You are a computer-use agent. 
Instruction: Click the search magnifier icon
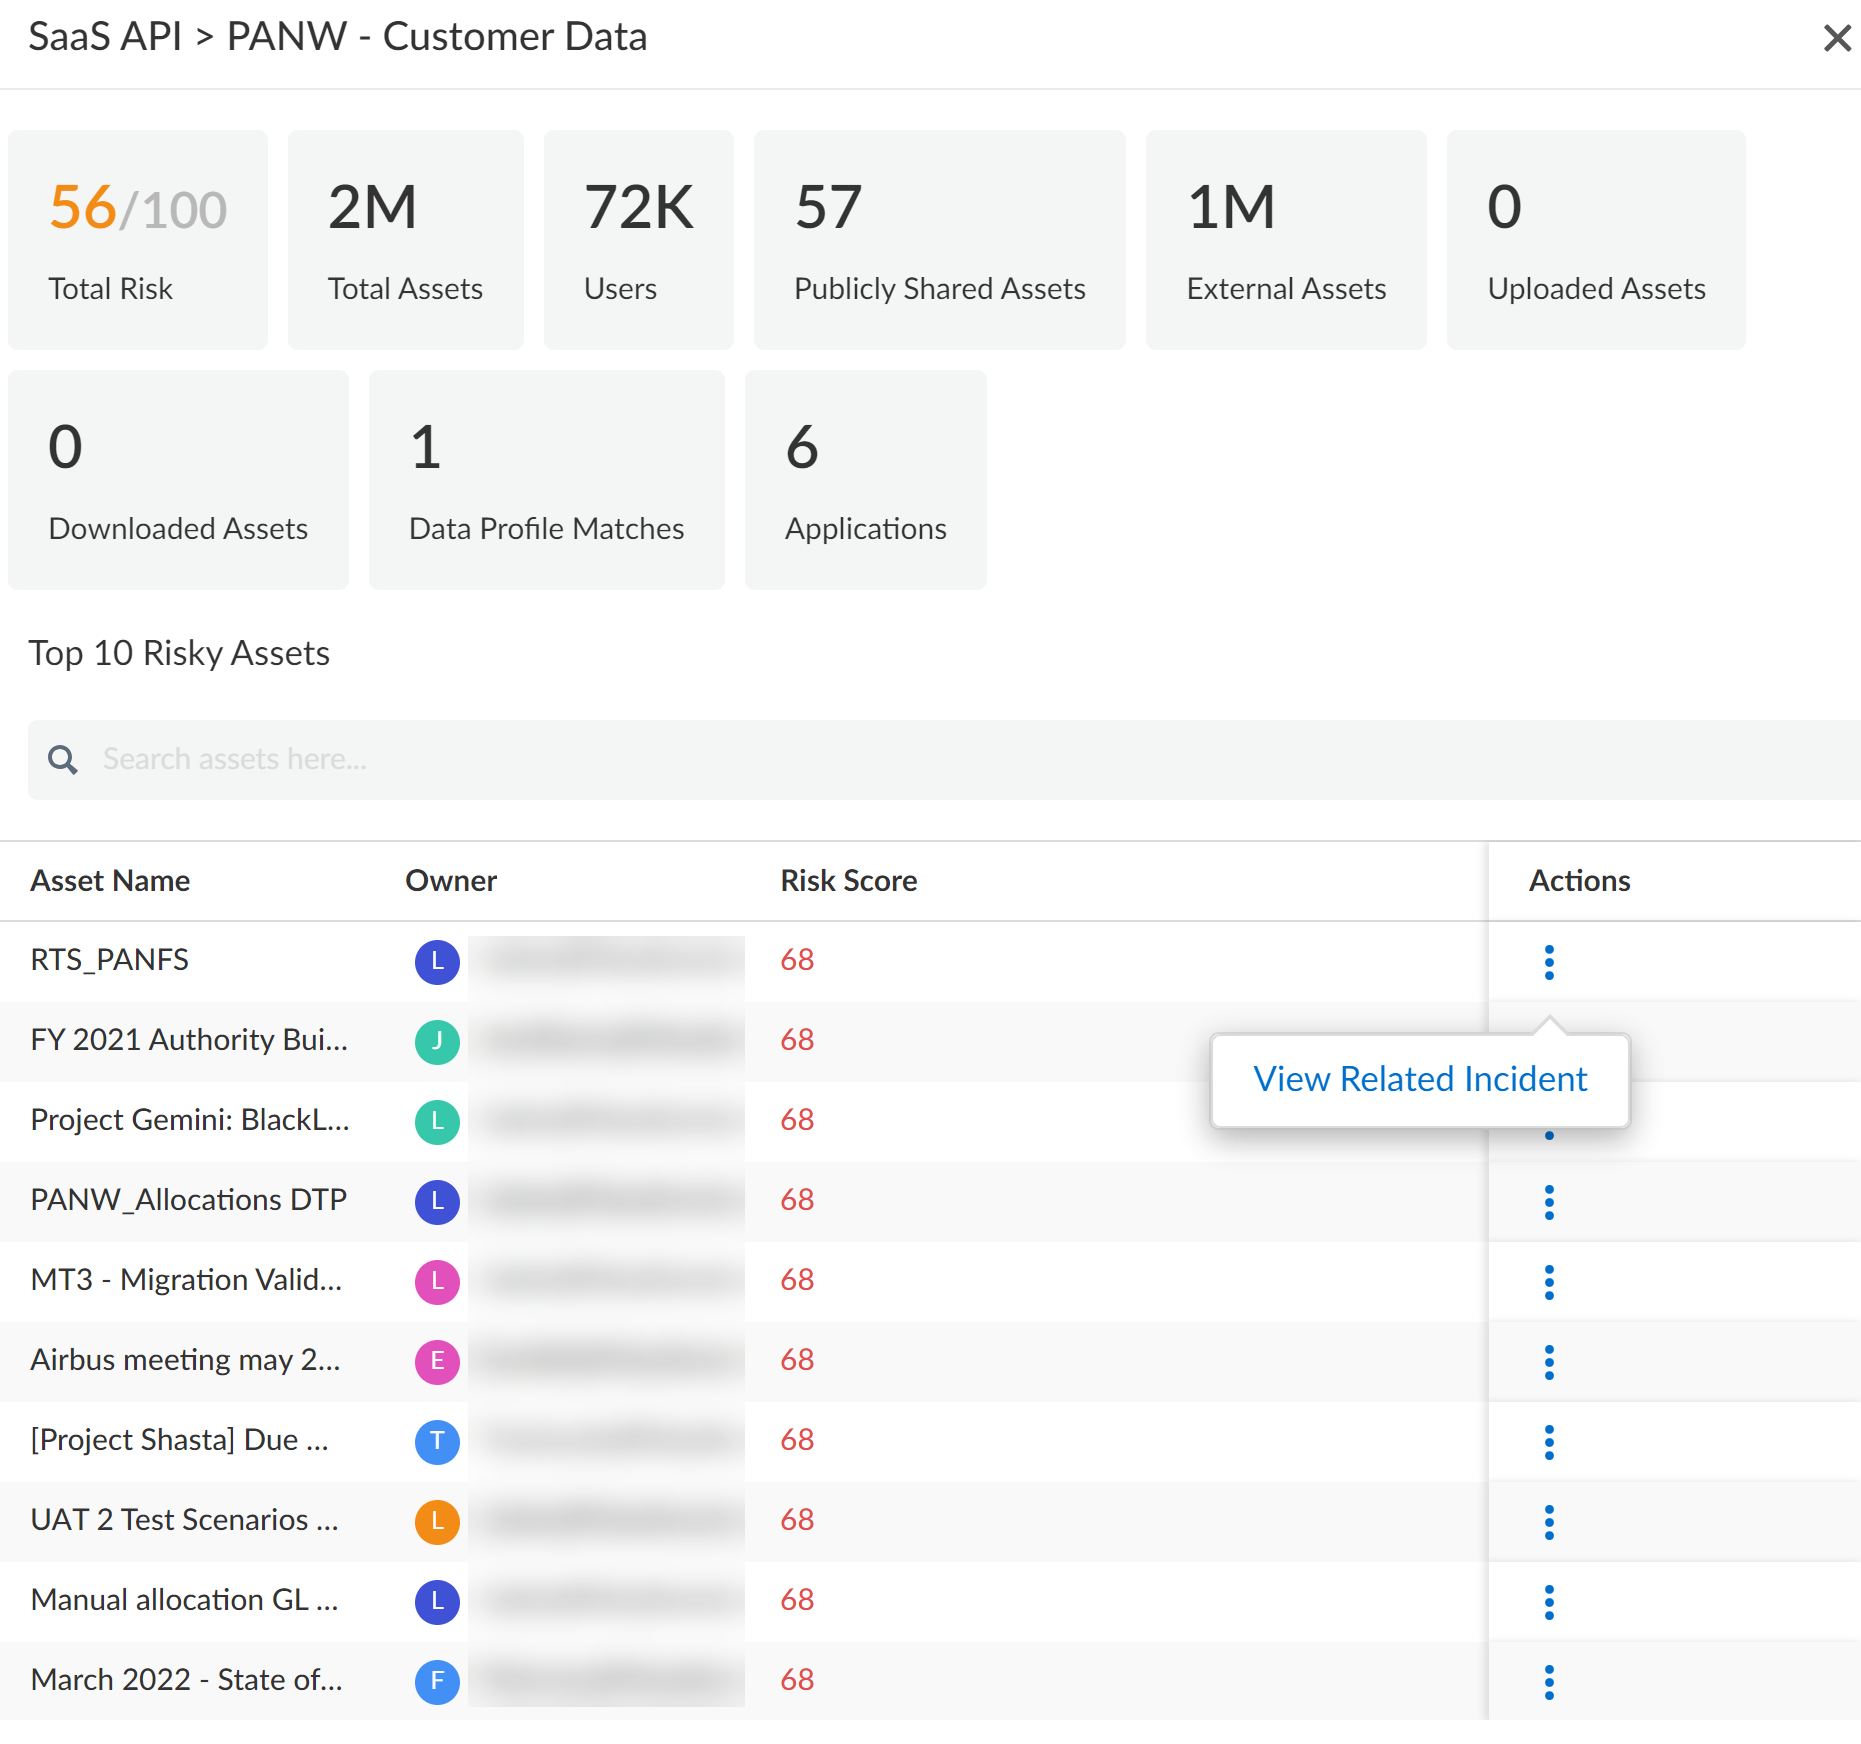63,760
